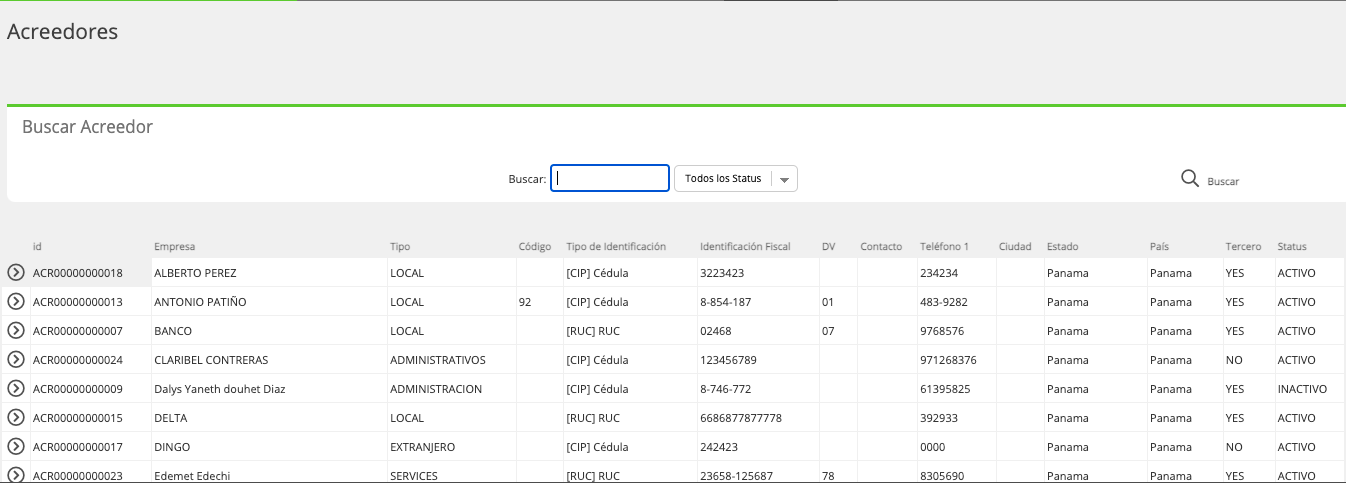Click phone number 61395825 cell
This screenshot has height=483, width=1346.
pyautogui.click(x=957, y=388)
